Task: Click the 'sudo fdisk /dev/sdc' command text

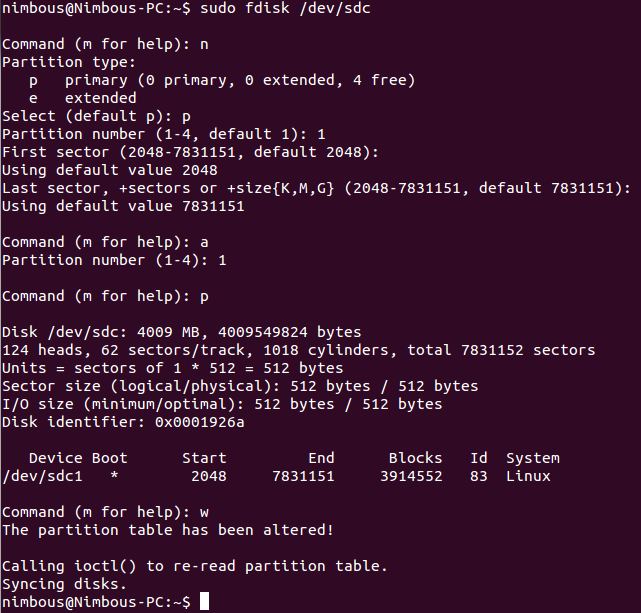Action: tap(285, 8)
